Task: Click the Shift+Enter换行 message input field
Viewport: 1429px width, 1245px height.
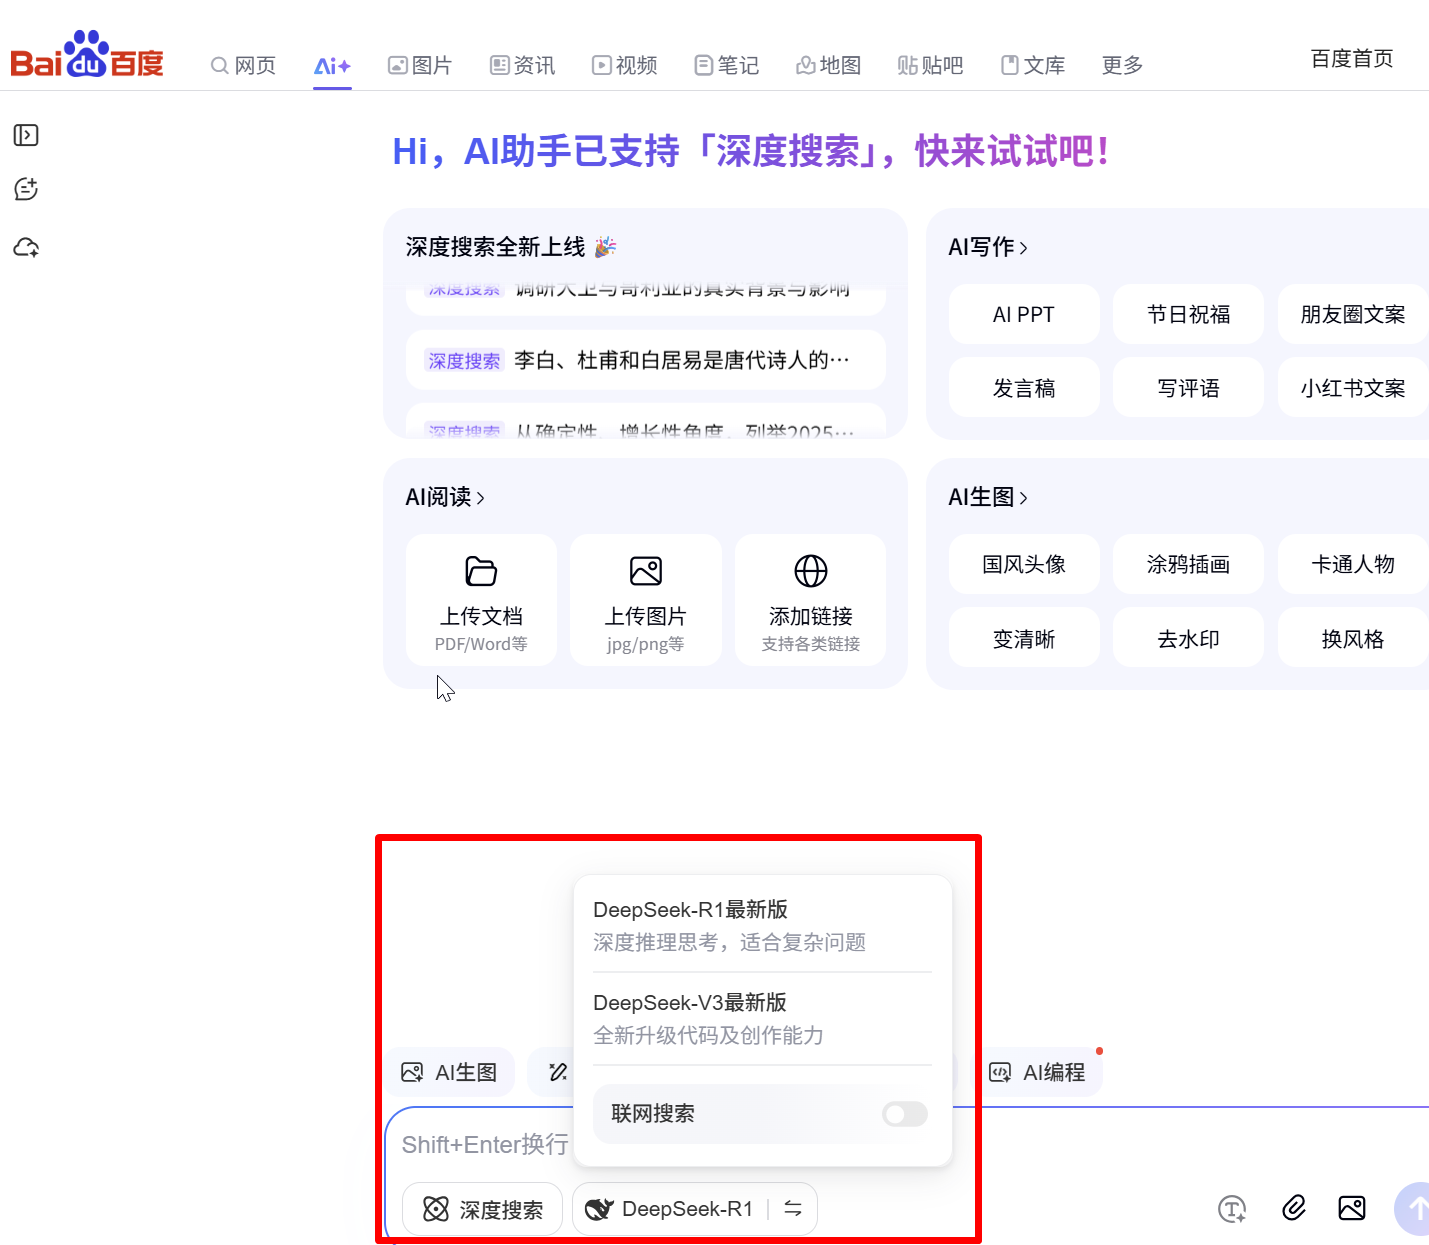Action: point(485,1144)
